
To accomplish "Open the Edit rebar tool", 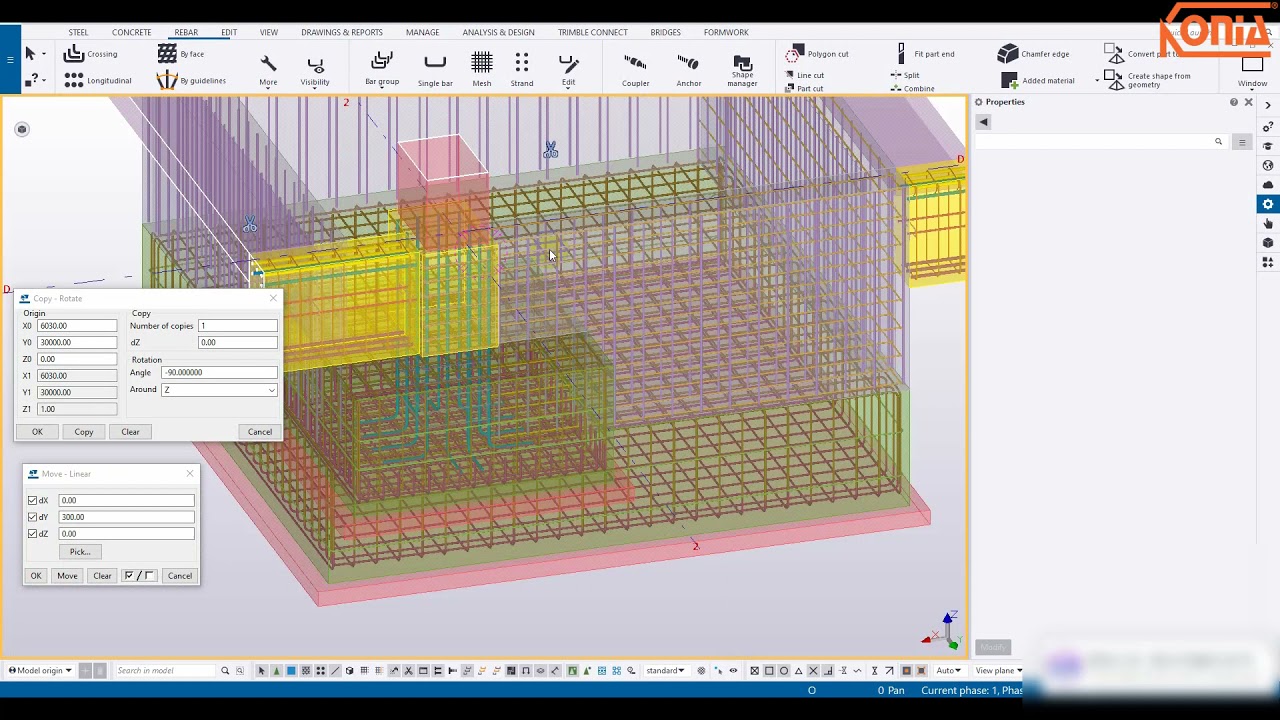I will (568, 70).
